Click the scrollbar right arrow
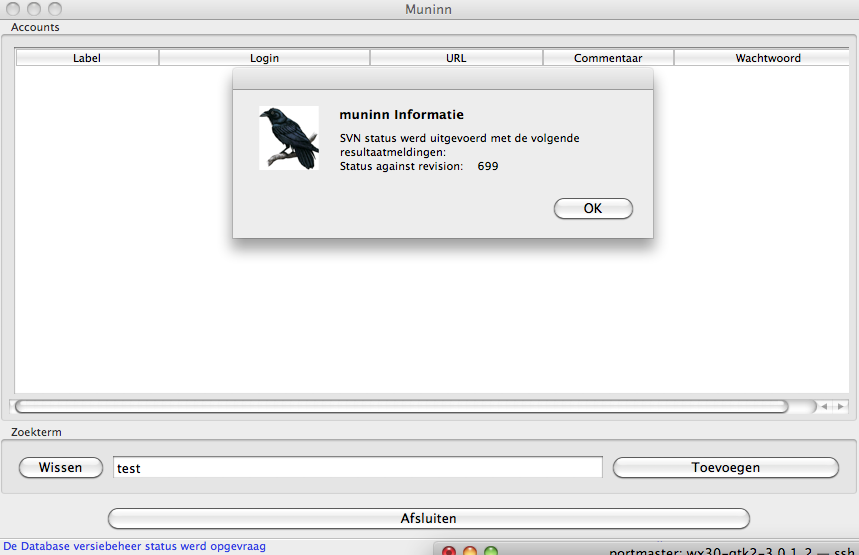 pyautogui.click(x=840, y=407)
